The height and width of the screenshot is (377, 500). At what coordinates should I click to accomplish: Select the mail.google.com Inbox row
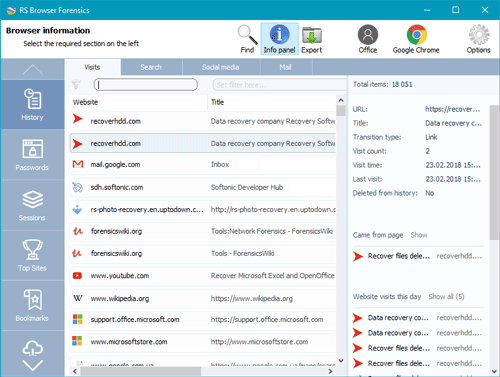point(203,164)
